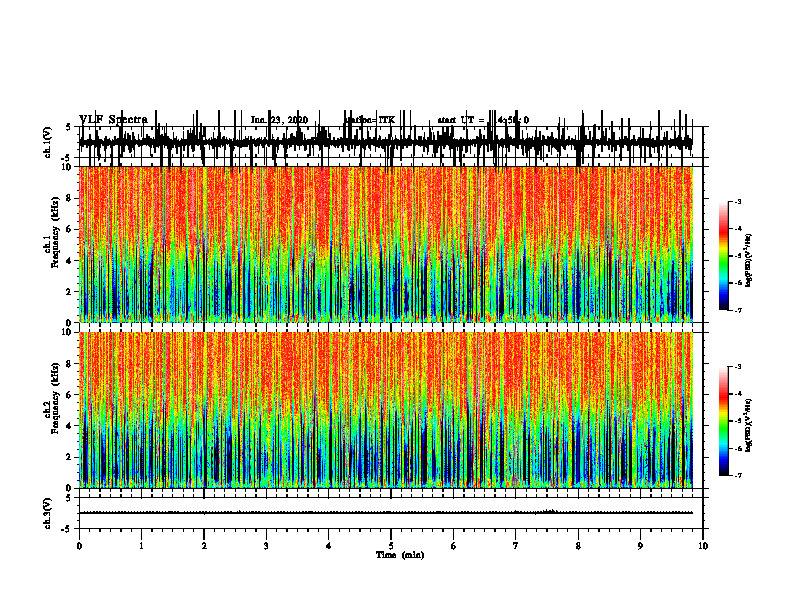Click the '6' kHz tick on ch.1 axis
Screen dimensions: 792x612
70,230
